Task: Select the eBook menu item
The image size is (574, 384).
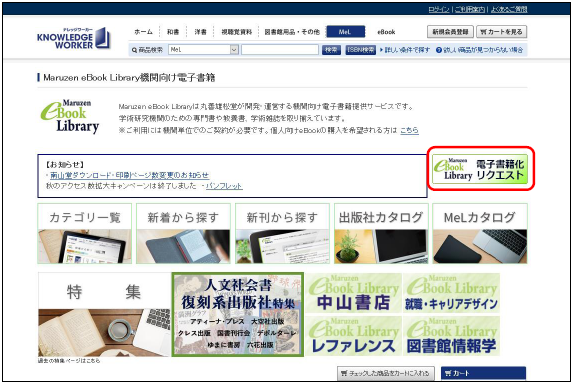Action: tap(386, 32)
